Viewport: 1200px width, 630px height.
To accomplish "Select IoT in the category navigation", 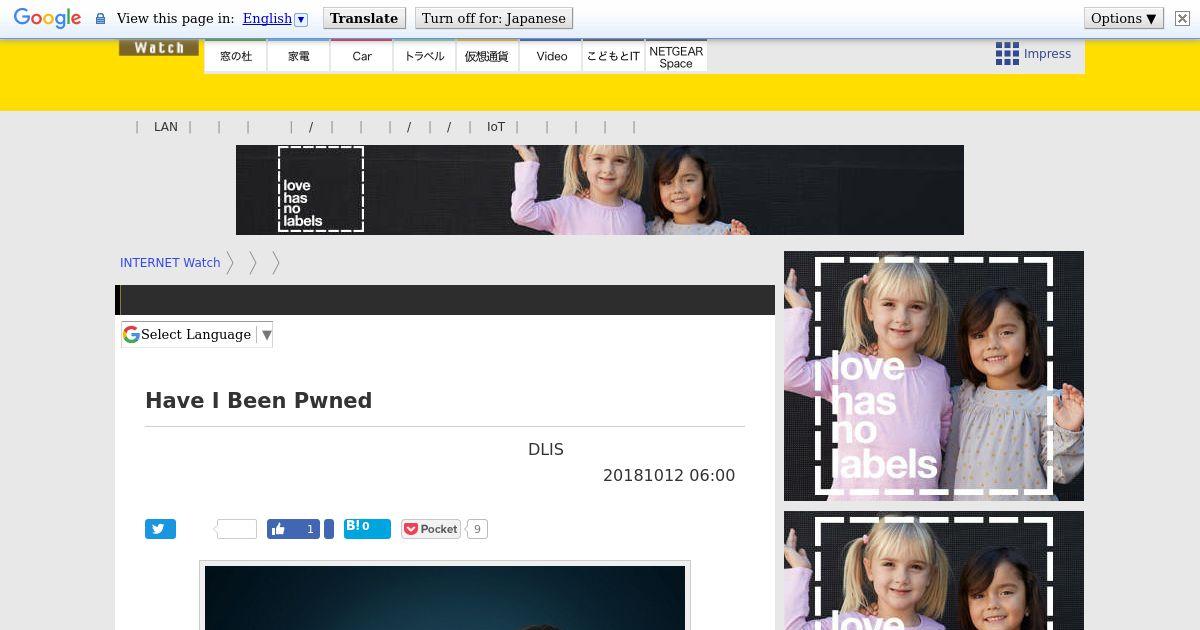I will pyautogui.click(x=496, y=127).
